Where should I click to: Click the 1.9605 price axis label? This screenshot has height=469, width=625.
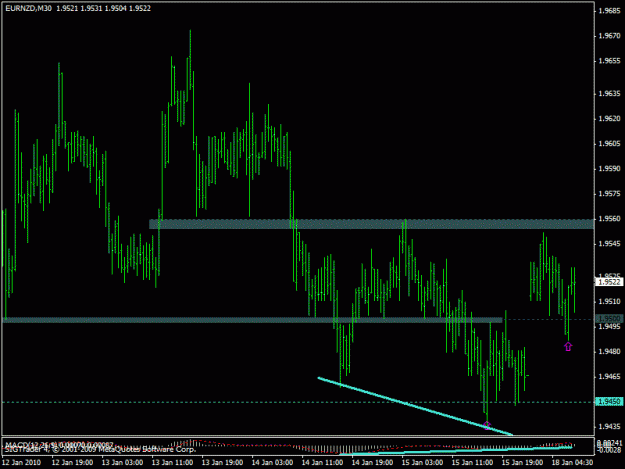[x=609, y=144]
